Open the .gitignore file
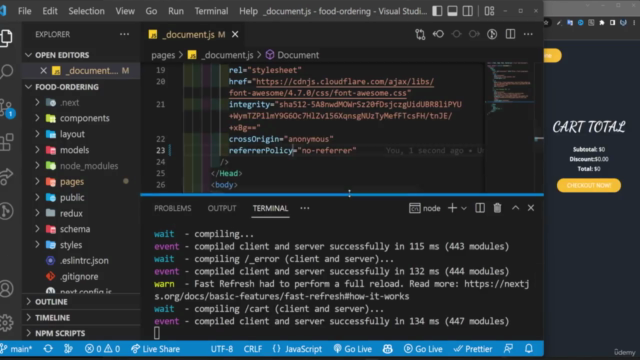640x360 pixels. tap(79, 276)
